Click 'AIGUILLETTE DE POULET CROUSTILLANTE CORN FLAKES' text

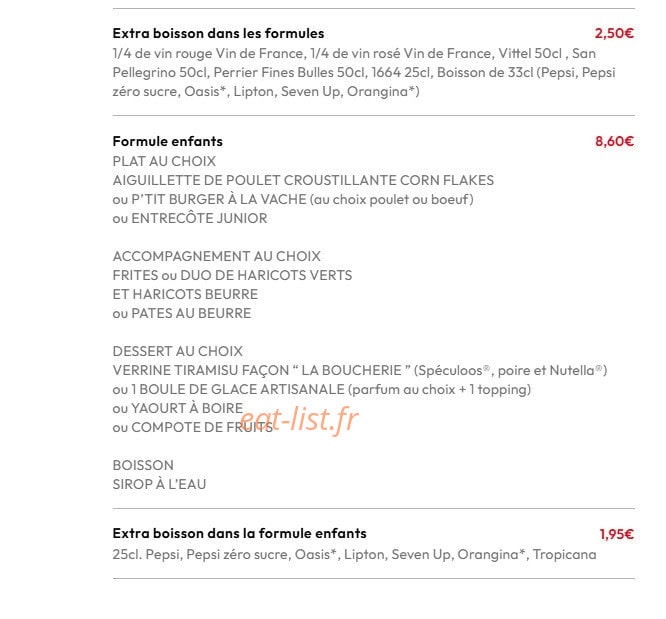click(x=303, y=180)
